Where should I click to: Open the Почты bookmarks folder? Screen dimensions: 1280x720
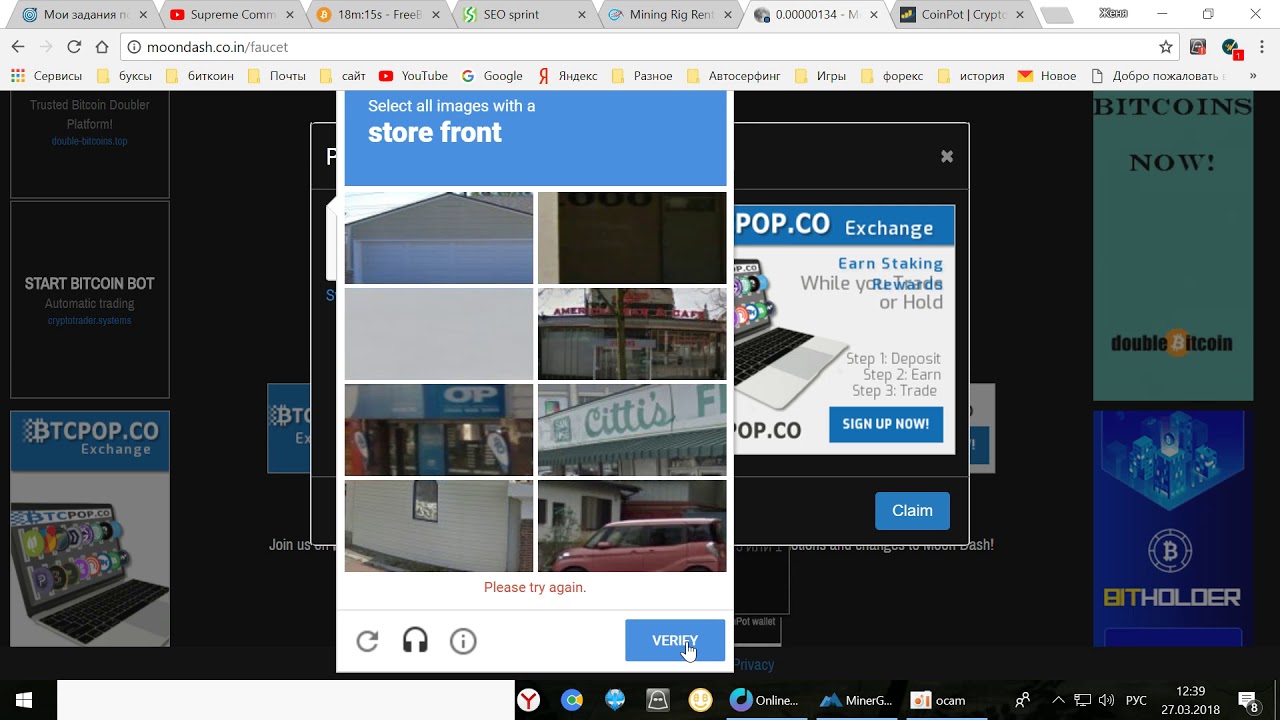click(x=276, y=76)
